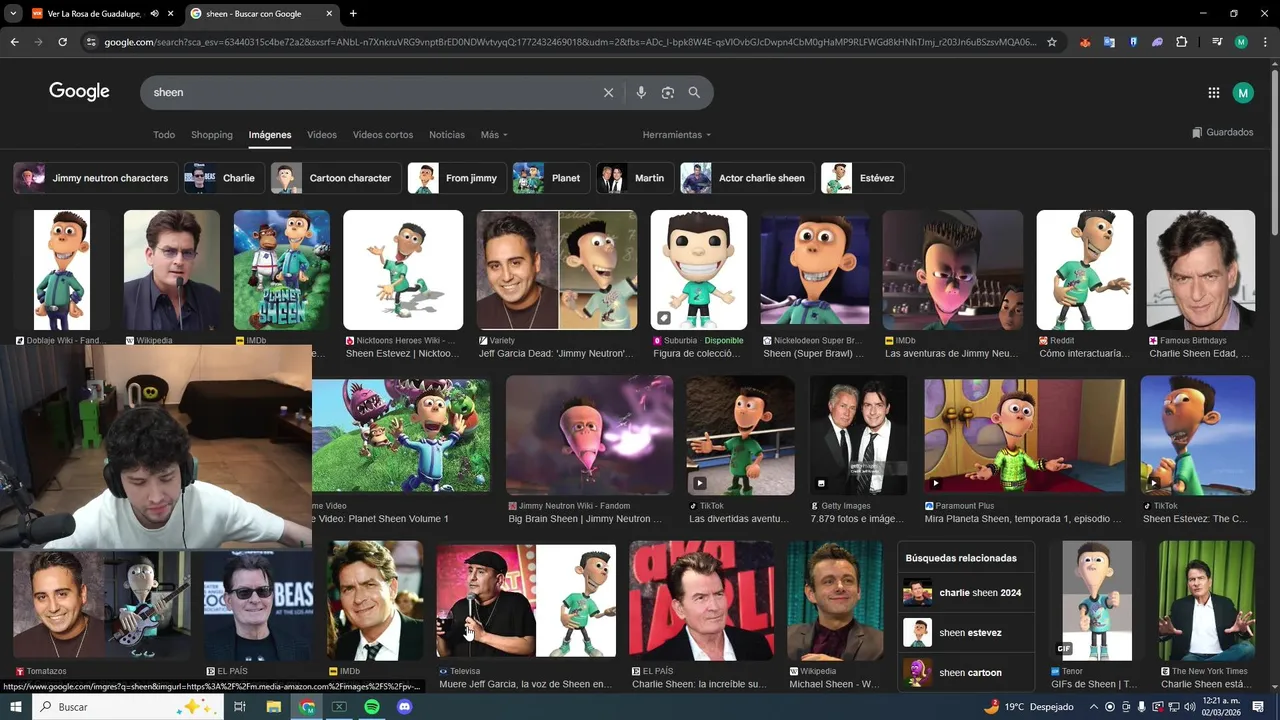Screen dimensions: 1280x720
Task: Open the Michael Sheen Wikipedia thumbnail
Action: pyautogui.click(x=835, y=601)
